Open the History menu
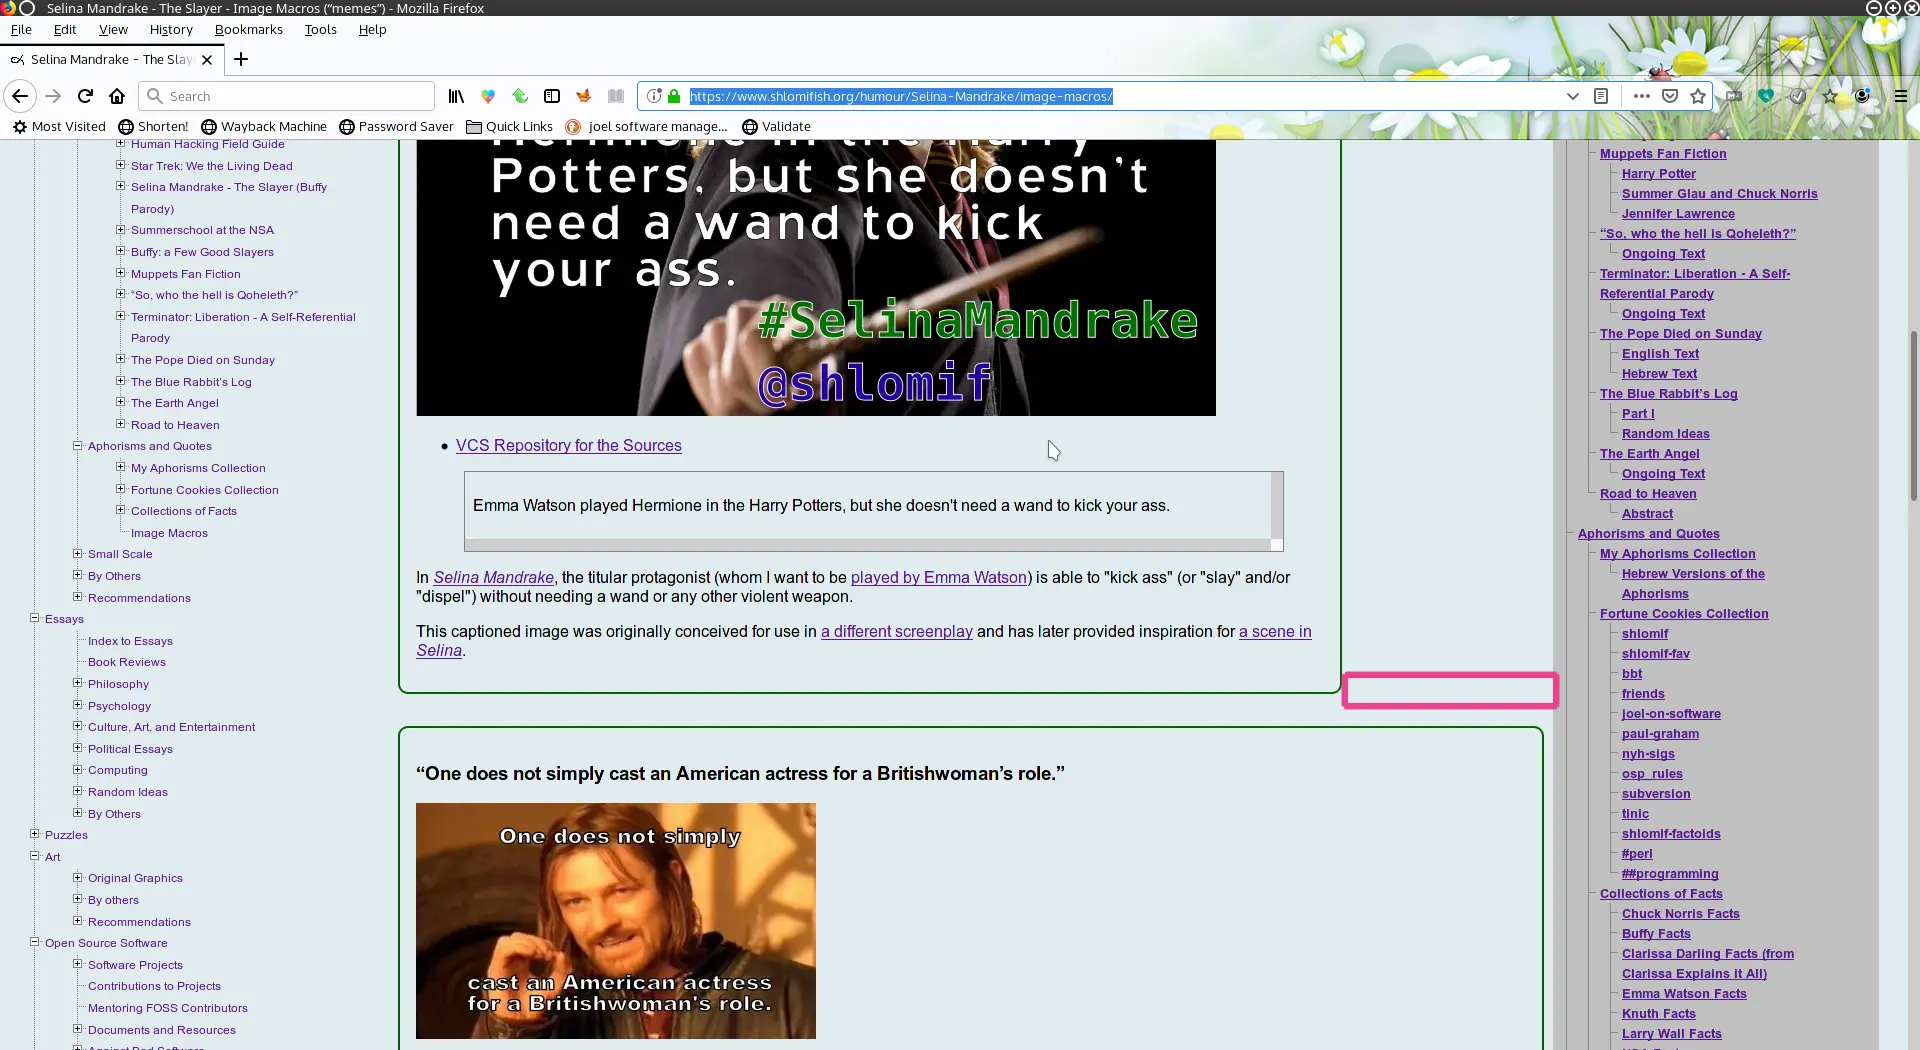 coord(171,29)
